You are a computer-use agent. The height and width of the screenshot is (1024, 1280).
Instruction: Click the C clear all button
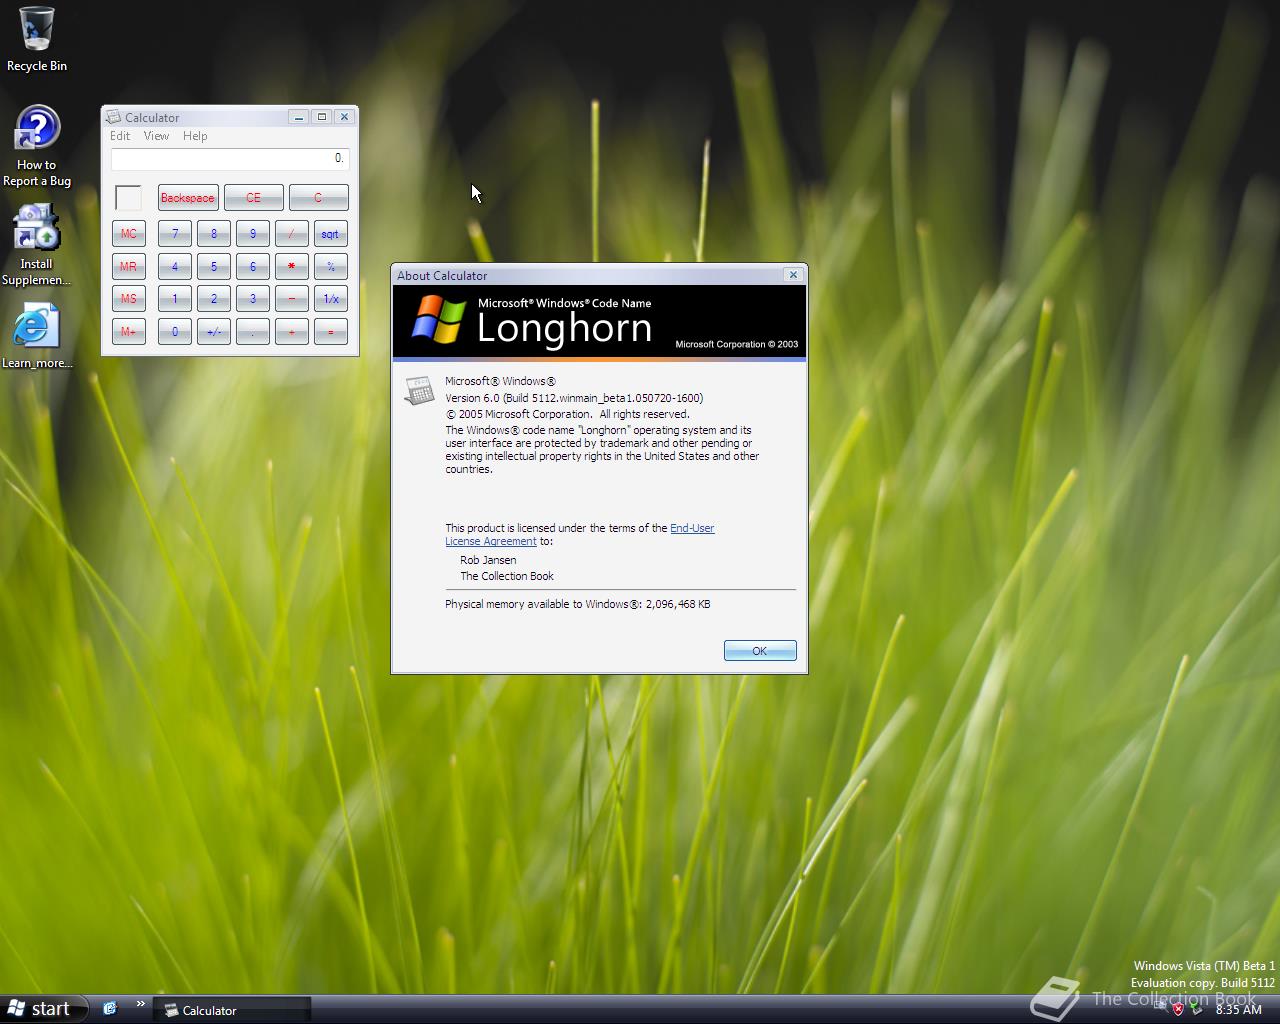point(318,198)
